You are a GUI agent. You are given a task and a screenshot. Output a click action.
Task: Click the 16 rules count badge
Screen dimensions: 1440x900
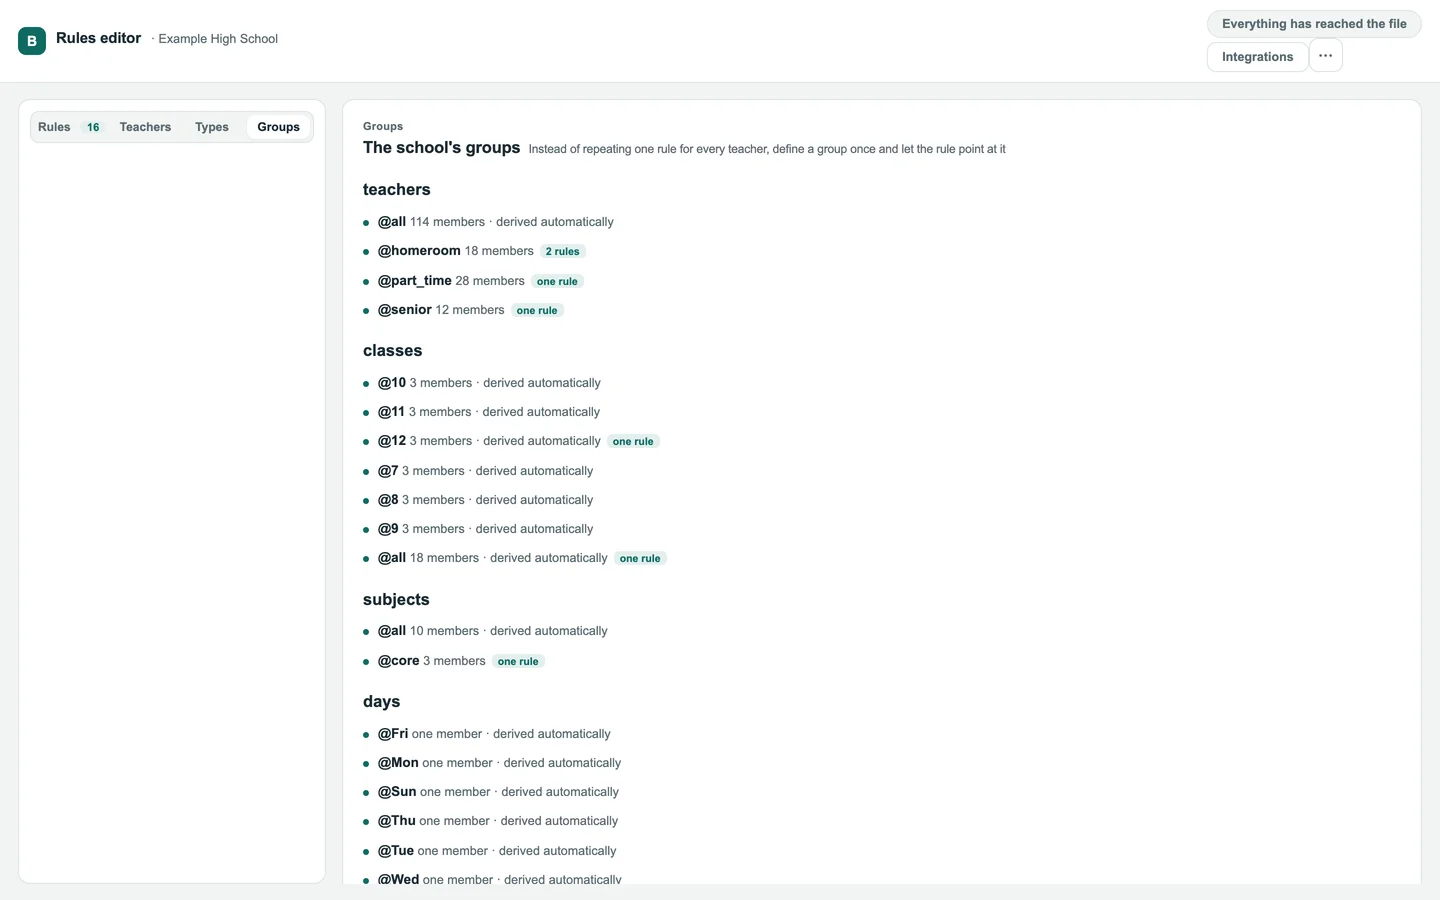point(93,127)
